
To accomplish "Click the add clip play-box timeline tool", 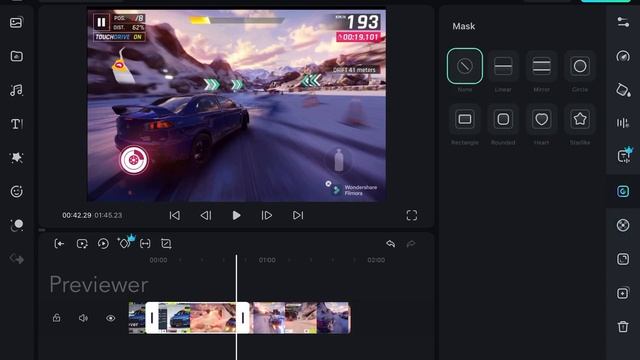I will click(82, 244).
